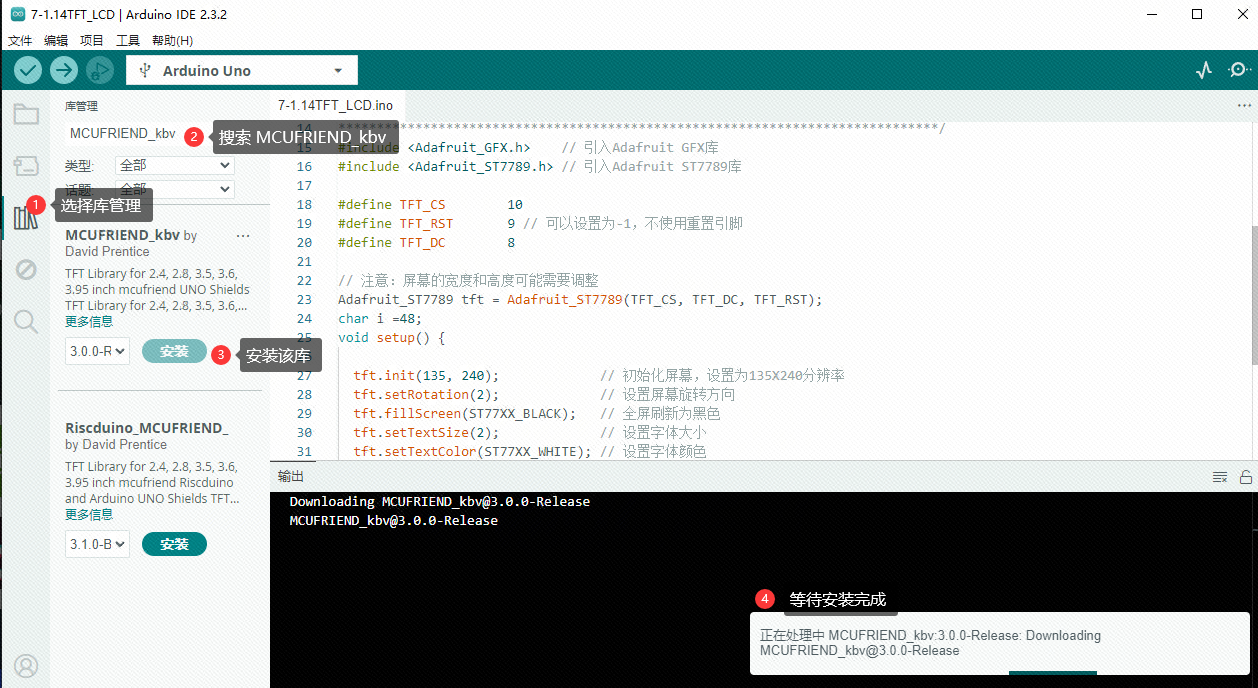Open the Sketchbook folder sidebar icon
1258x688 pixels.
26,114
